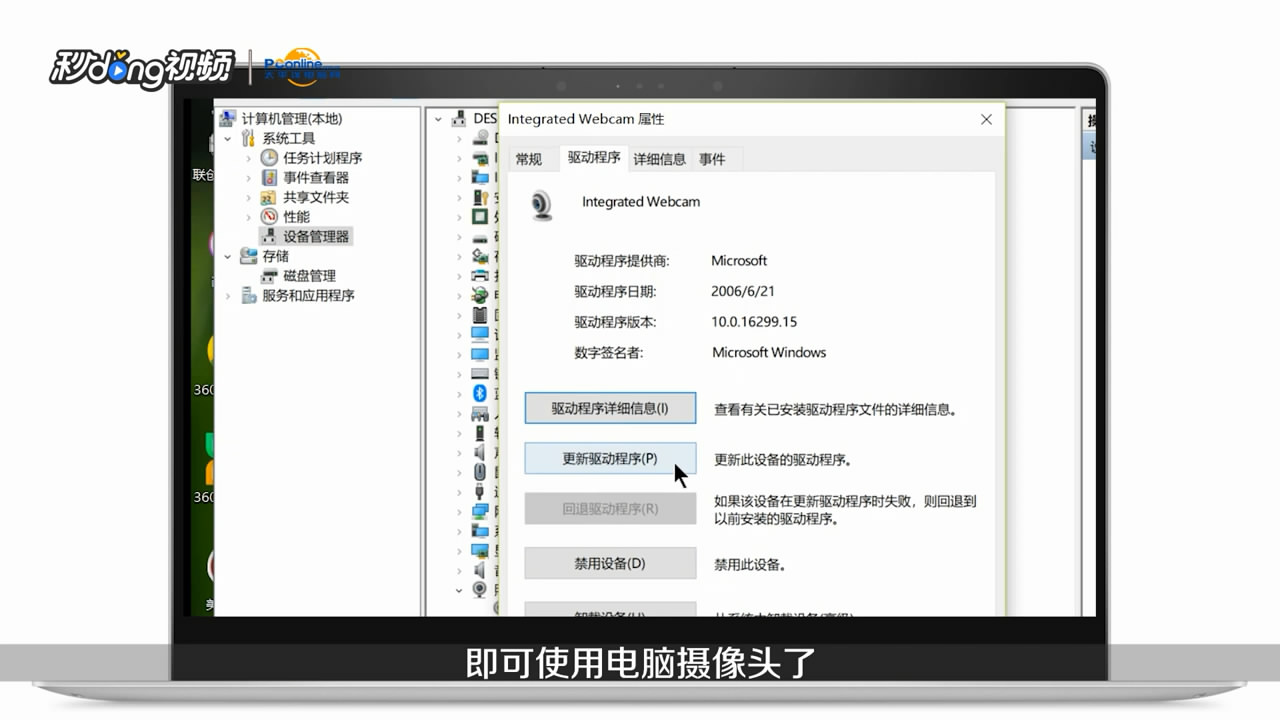Click the driver date value 2006/6/21

(743, 291)
